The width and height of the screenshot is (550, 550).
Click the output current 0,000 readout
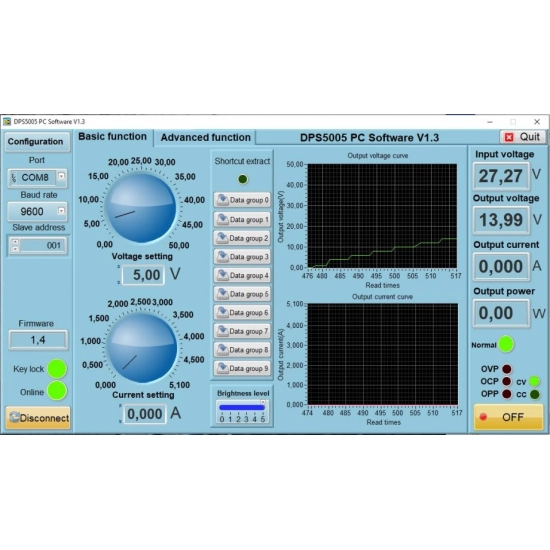tap(501, 266)
